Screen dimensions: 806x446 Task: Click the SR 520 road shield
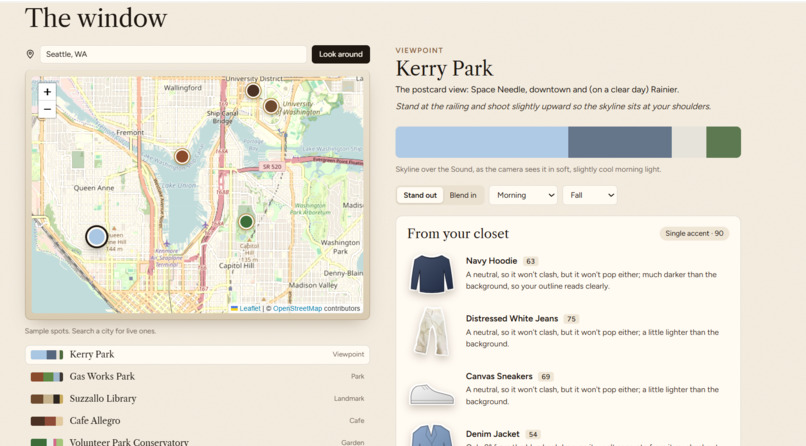[272, 166]
